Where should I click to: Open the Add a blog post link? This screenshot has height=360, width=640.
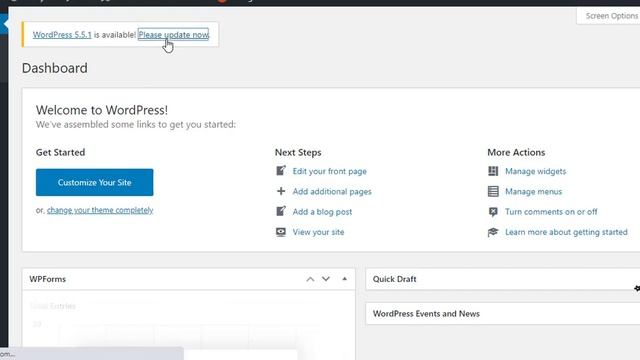[x=322, y=212]
